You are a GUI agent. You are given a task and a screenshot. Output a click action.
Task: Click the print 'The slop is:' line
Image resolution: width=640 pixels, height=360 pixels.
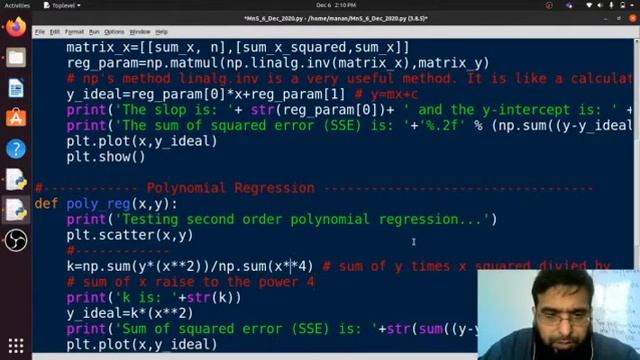coord(349,110)
